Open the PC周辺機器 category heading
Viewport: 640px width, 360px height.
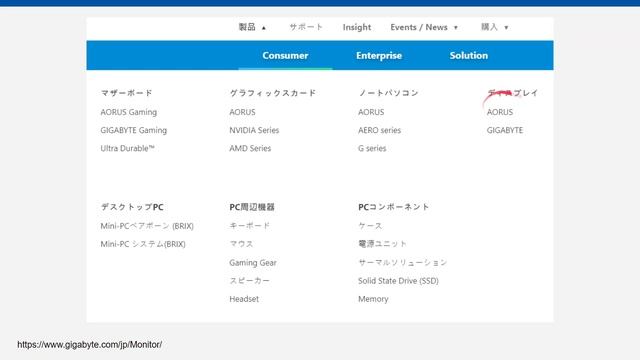point(252,207)
